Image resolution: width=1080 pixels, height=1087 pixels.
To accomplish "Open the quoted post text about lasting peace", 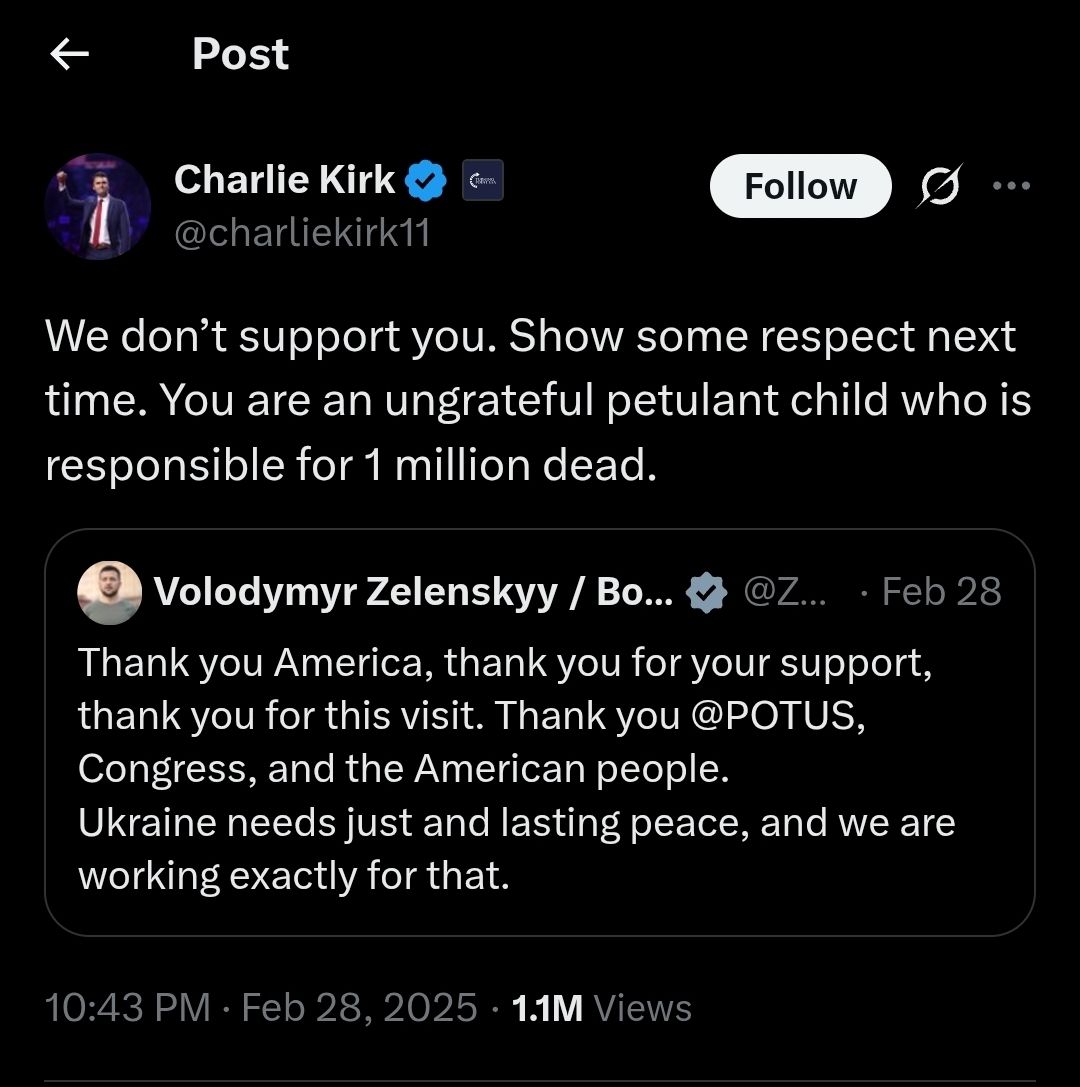I will coord(516,822).
